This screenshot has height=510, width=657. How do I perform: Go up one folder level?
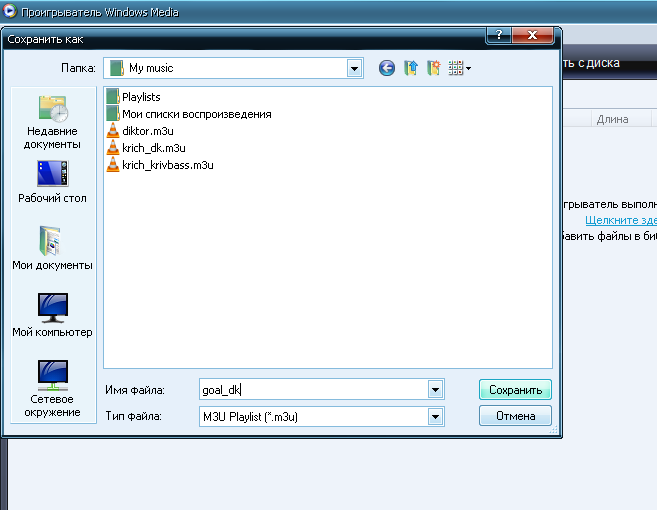point(411,68)
